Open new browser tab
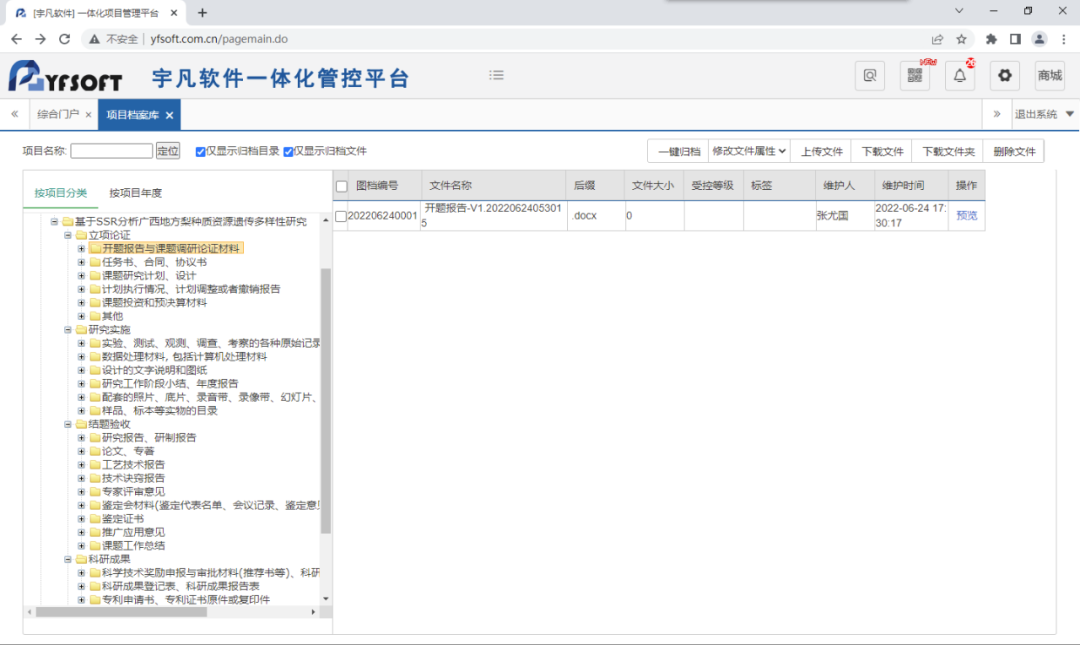This screenshot has width=1080, height=645. pyautogui.click(x=202, y=12)
